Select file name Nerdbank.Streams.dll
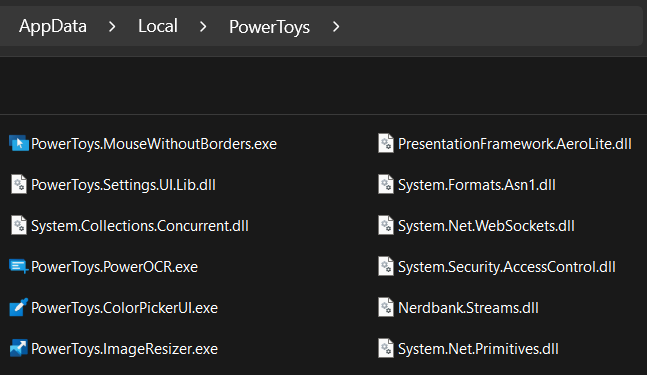Viewport: 647px width, 375px height. coord(468,308)
